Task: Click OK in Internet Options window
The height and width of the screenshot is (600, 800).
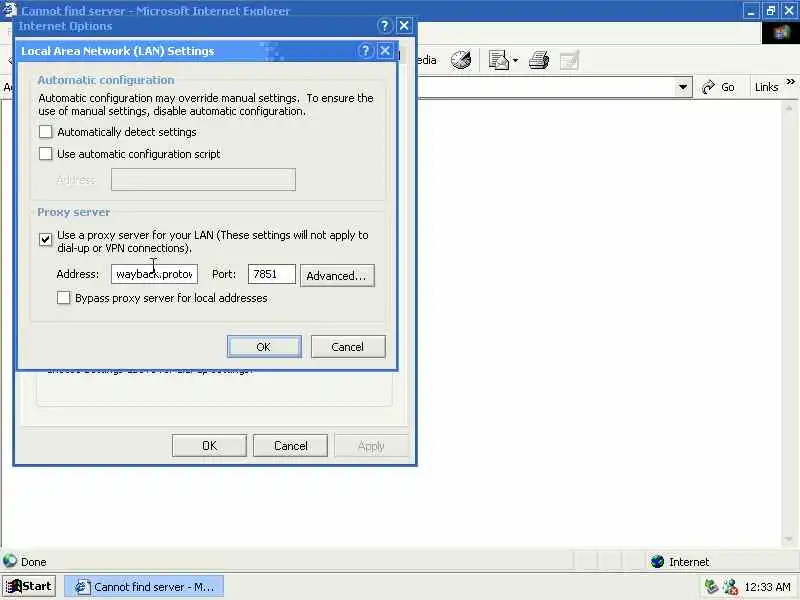Action: tap(209, 445)
